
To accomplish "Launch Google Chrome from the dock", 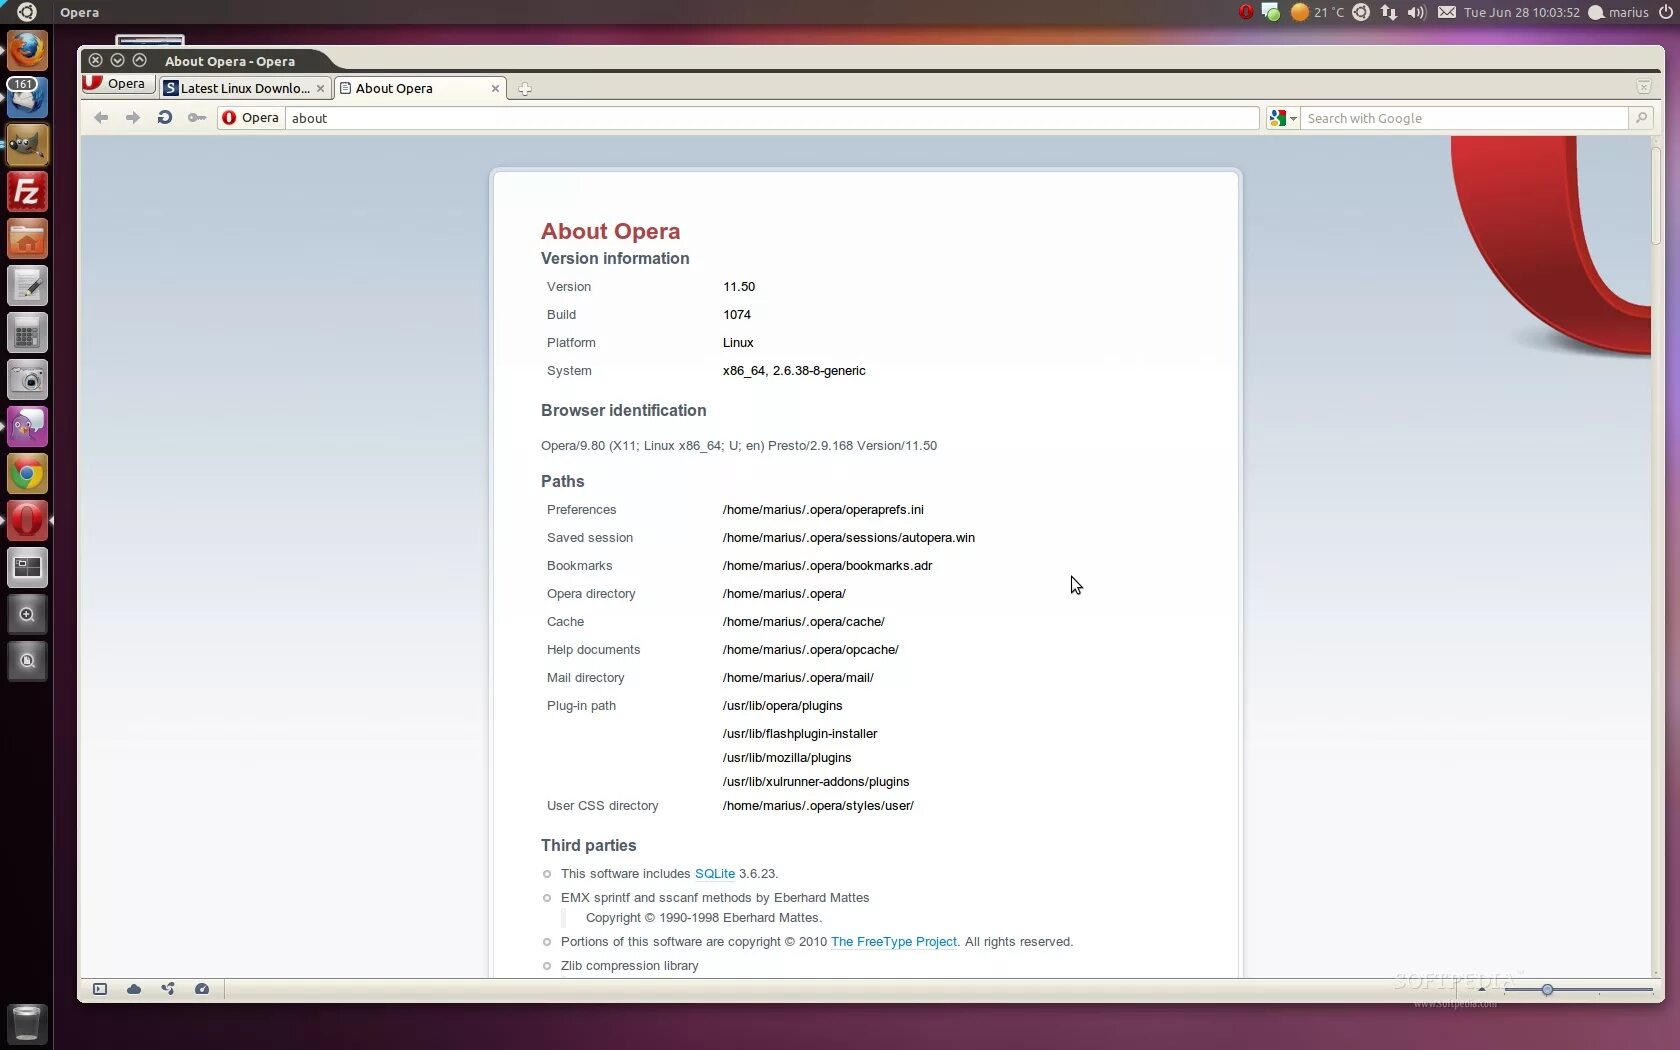I will tap(27, 474).
